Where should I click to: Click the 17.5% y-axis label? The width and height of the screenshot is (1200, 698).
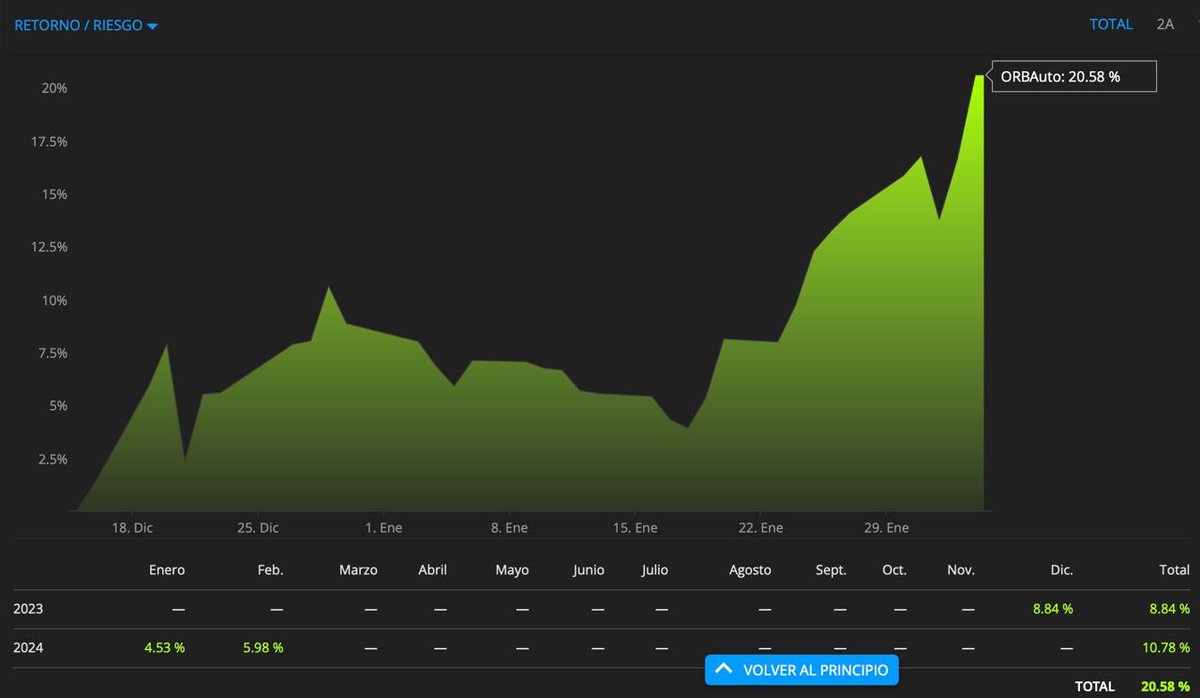coord(49,142)
